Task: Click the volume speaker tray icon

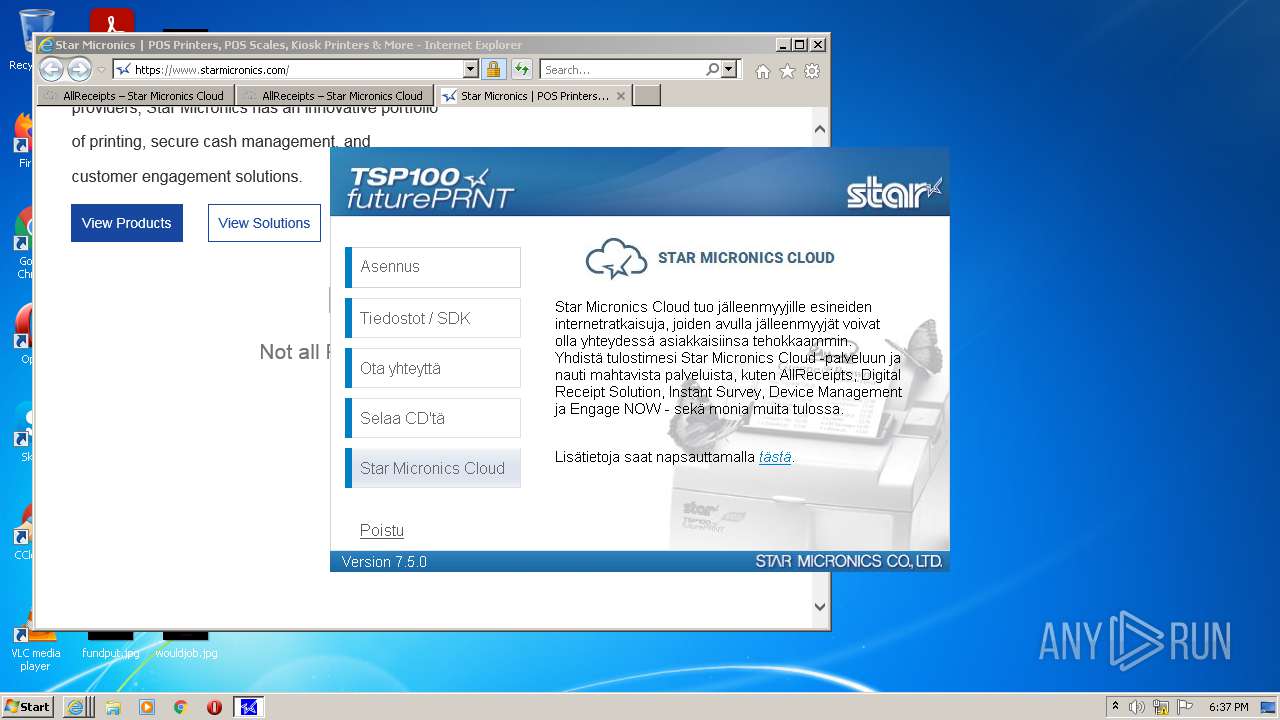Action: 1137,707
